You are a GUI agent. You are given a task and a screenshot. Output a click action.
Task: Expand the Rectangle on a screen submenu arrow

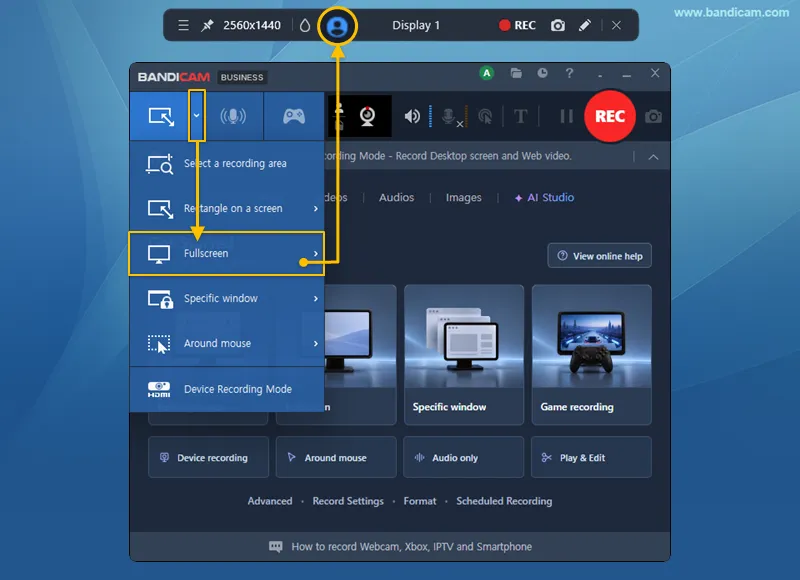(315, 209)
